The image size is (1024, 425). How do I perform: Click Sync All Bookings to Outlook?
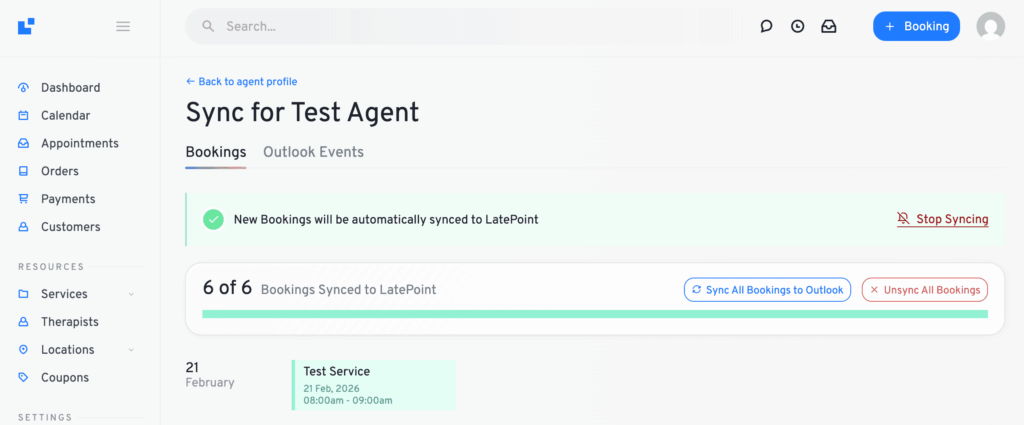[767, 290]
